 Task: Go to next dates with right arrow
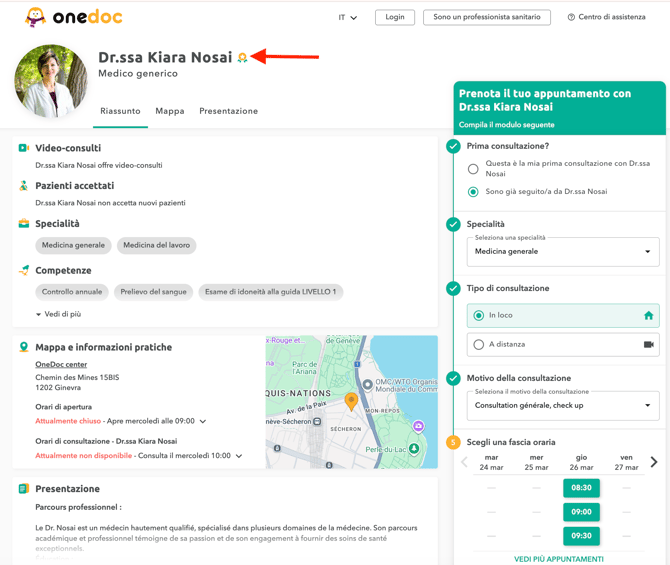click(x=654, y=462)
